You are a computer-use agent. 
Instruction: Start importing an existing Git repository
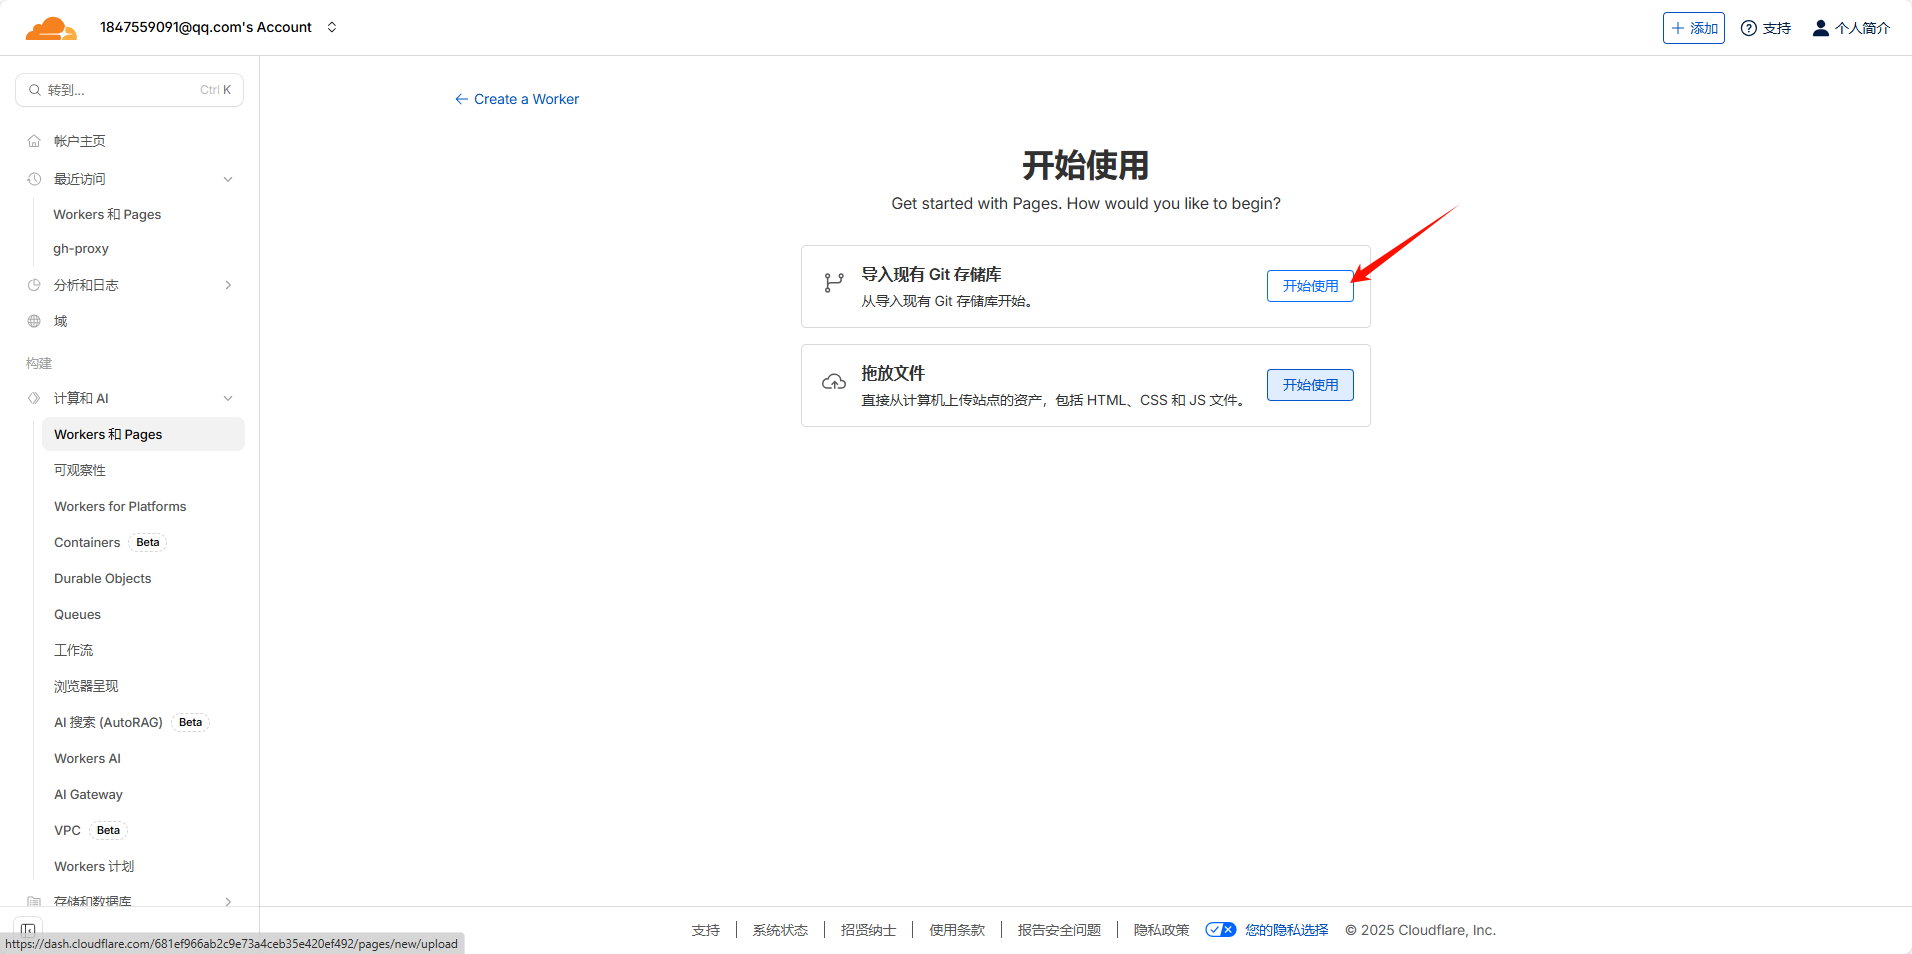click(1309, 286)
